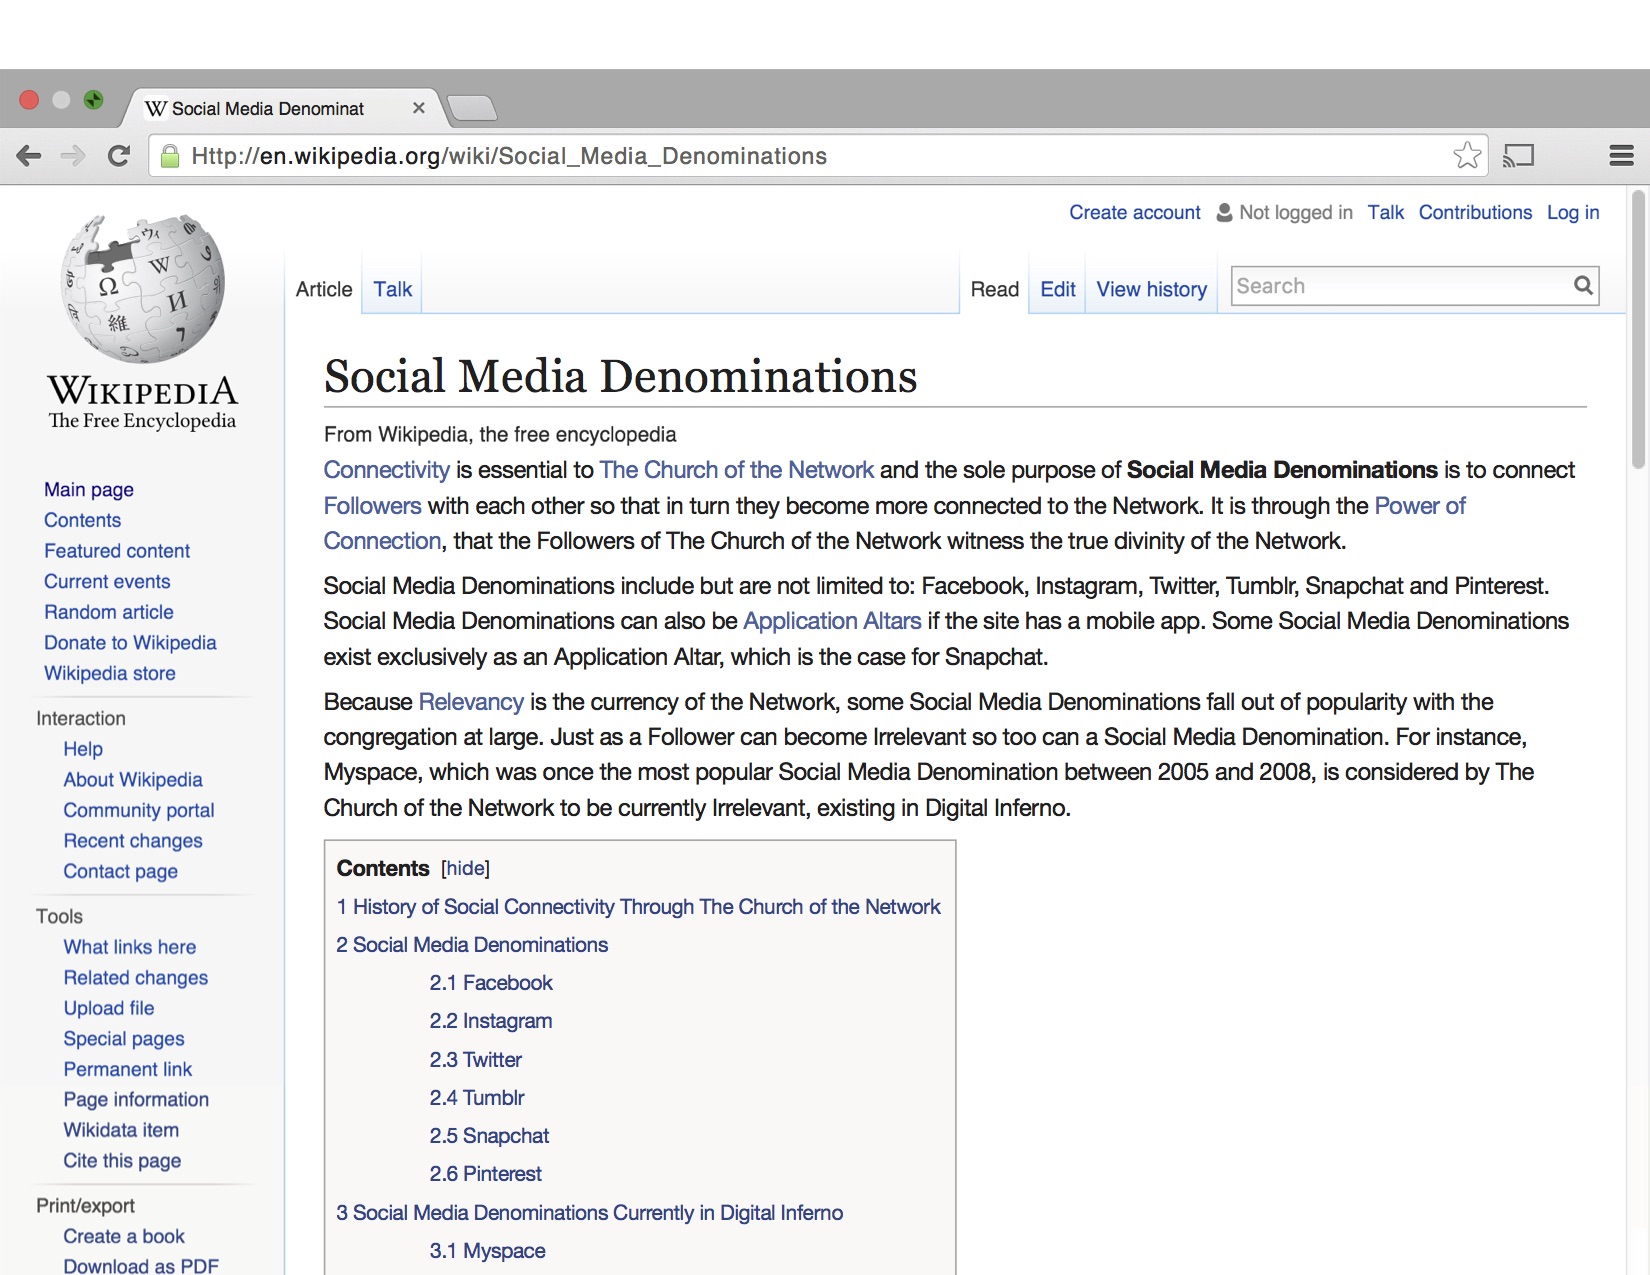
Task: Open the sidebar Contents link
Action: pyautogui.click(x=82, y=520)
